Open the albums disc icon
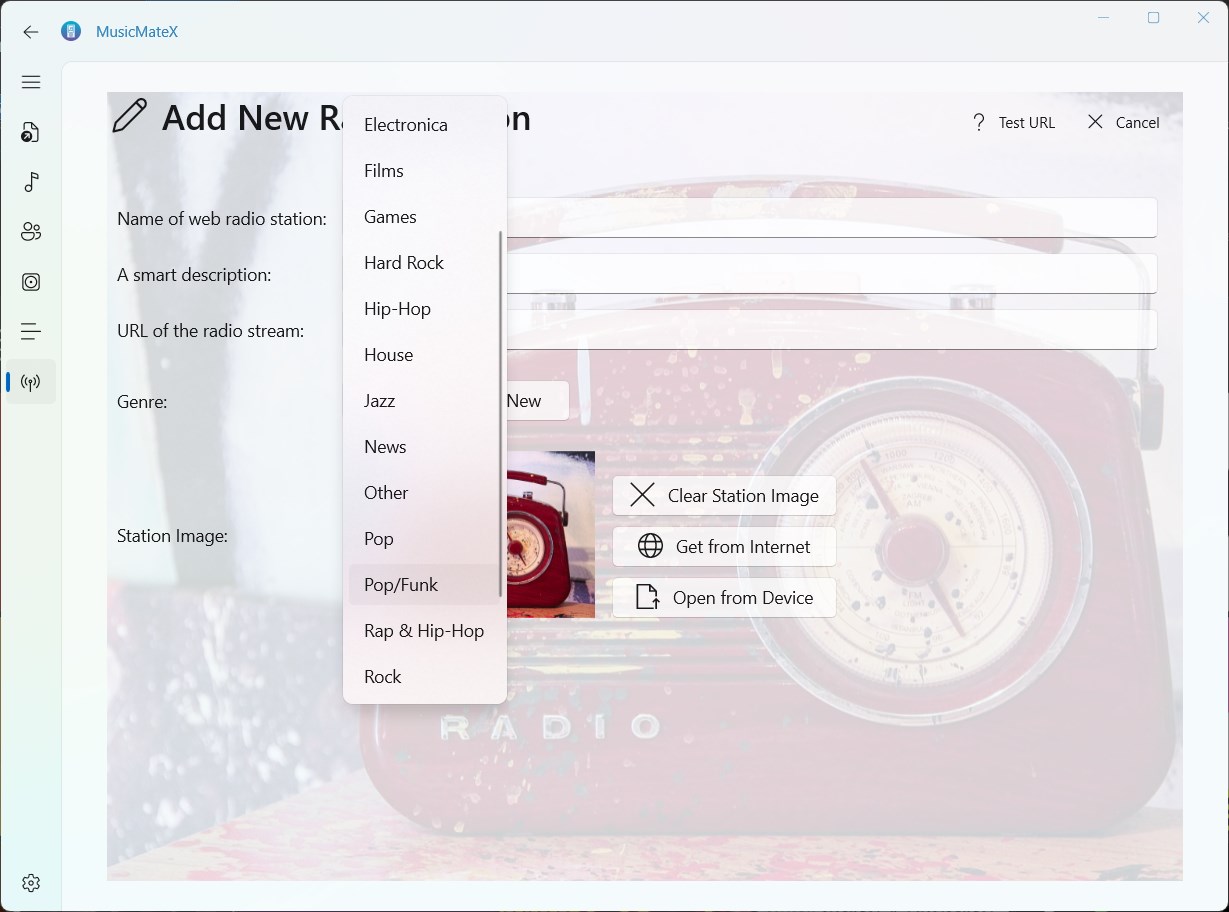 [31, 282]
